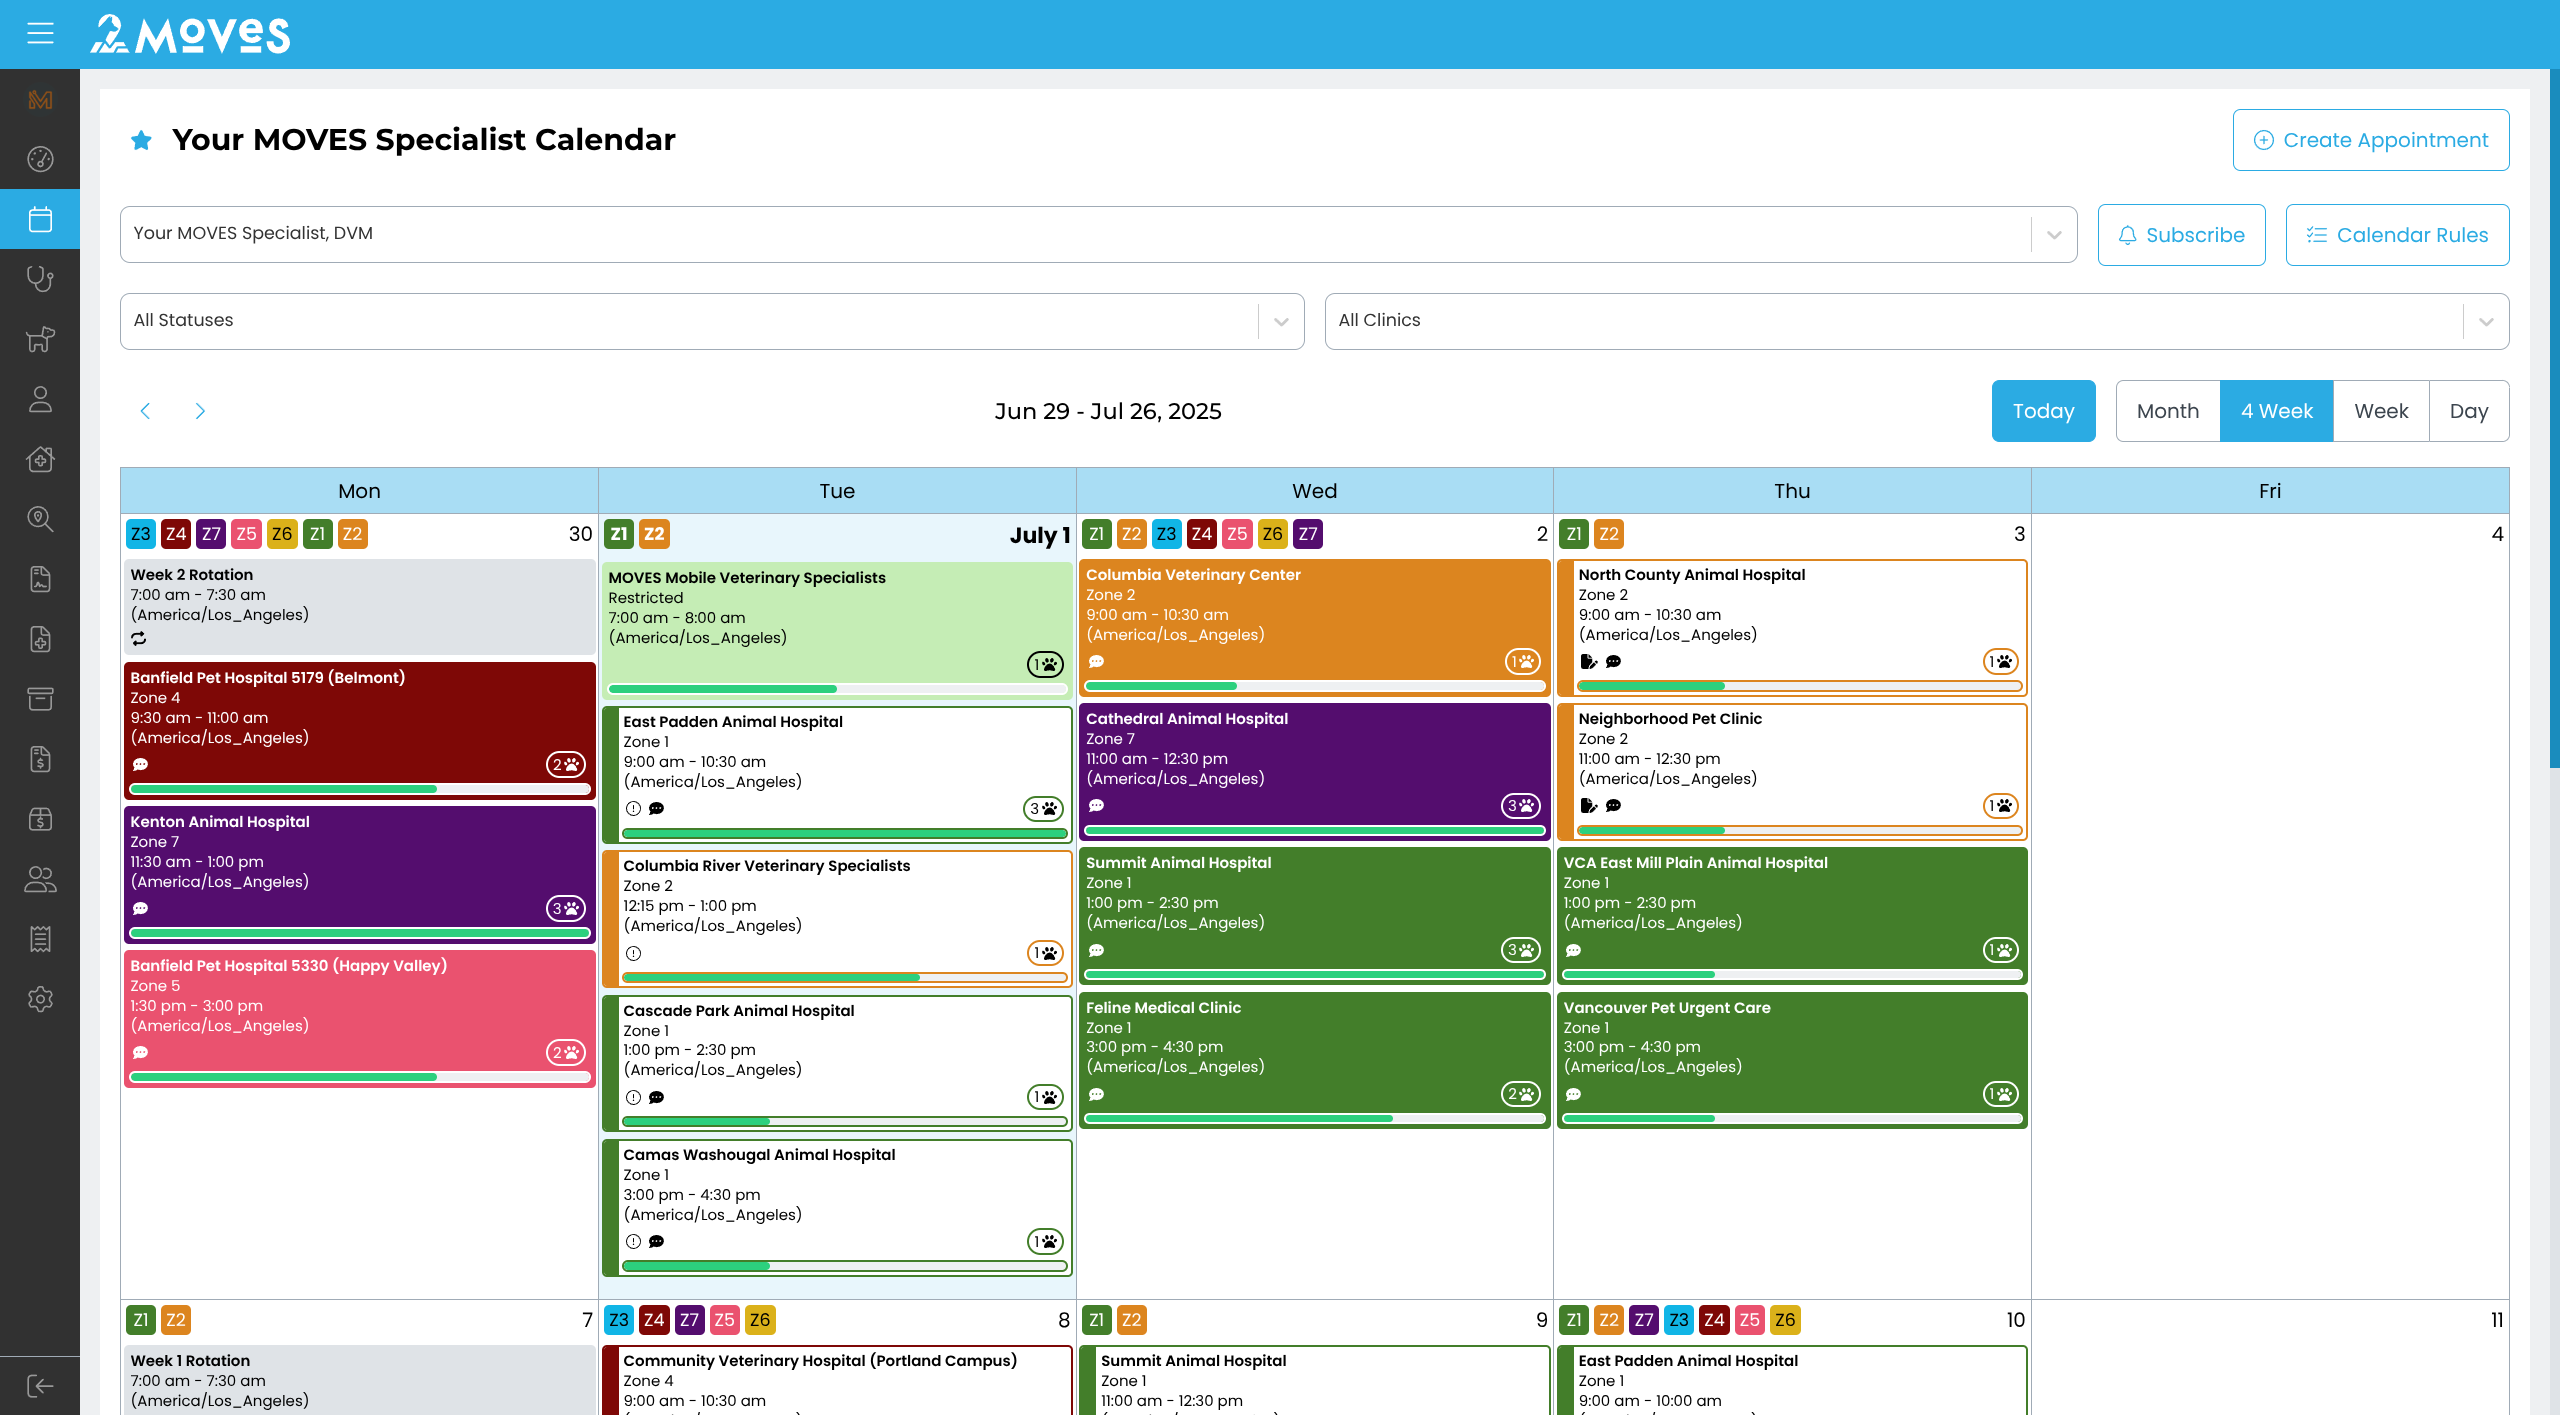
Task: Click Z2 orange zone tag on Thursday 3
Action: [1609, 534]
